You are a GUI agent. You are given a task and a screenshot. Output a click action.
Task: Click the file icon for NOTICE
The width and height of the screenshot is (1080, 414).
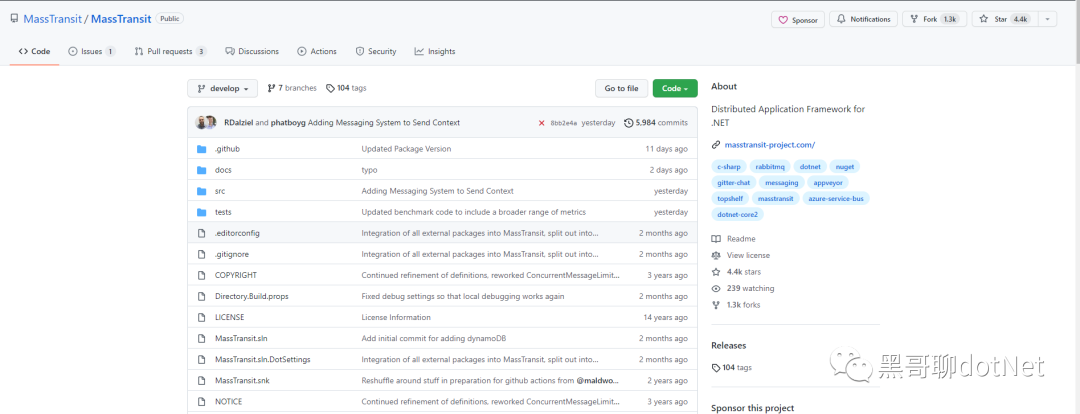pyautogui.click(x=202, y=402)
